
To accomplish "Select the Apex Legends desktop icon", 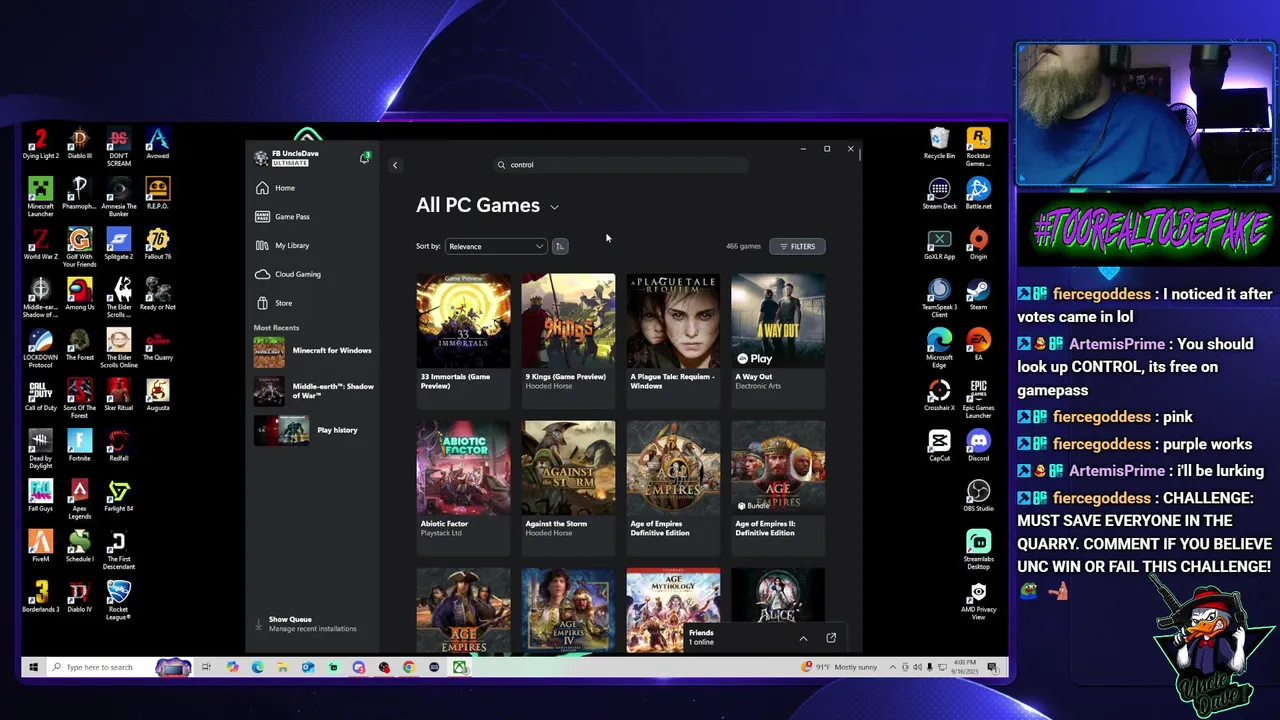I will pyautogui.click(x=79, y=498).
